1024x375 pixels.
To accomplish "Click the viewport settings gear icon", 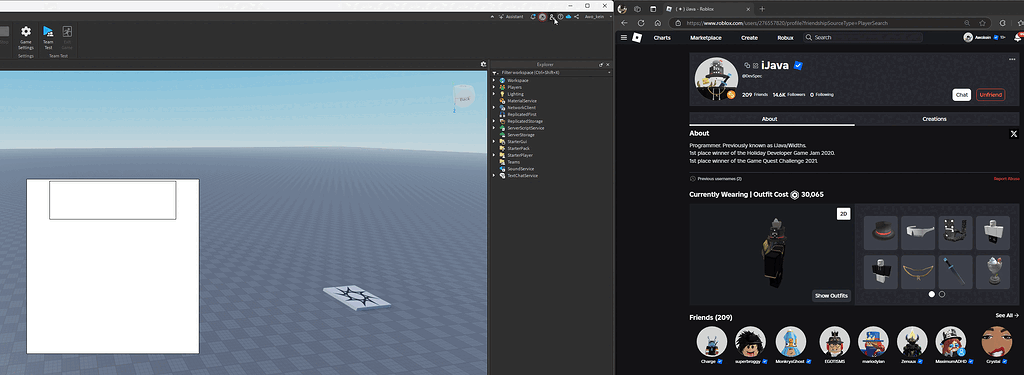I will pyautogui.click(x=483, y=64).
